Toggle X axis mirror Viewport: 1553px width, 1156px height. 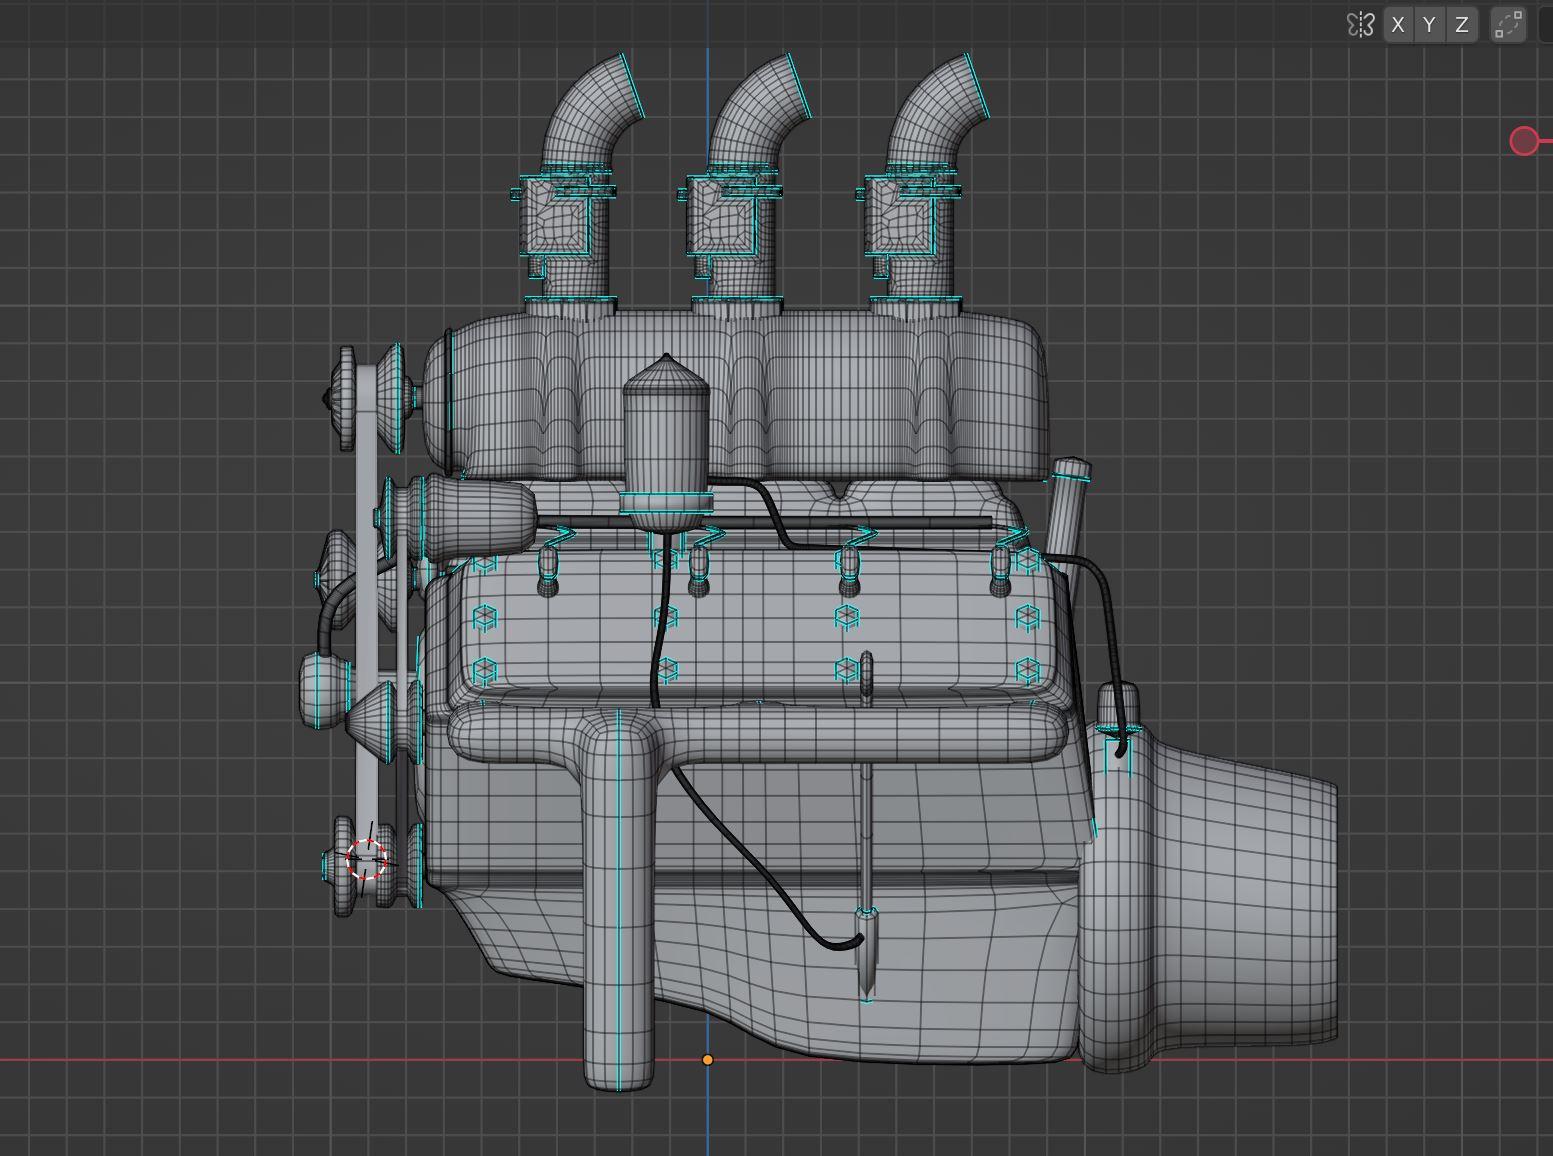pyautogui.click(x=1397, y=25)
